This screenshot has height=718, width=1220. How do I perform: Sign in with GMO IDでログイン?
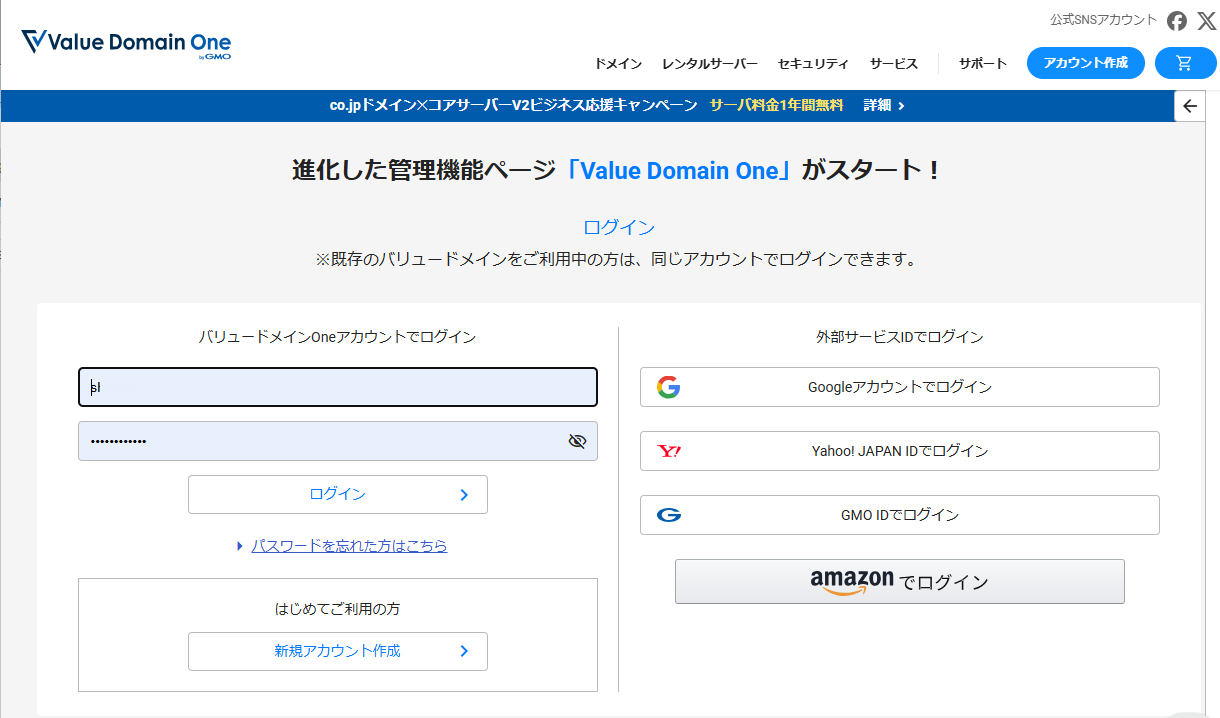[x=900, y=515]
